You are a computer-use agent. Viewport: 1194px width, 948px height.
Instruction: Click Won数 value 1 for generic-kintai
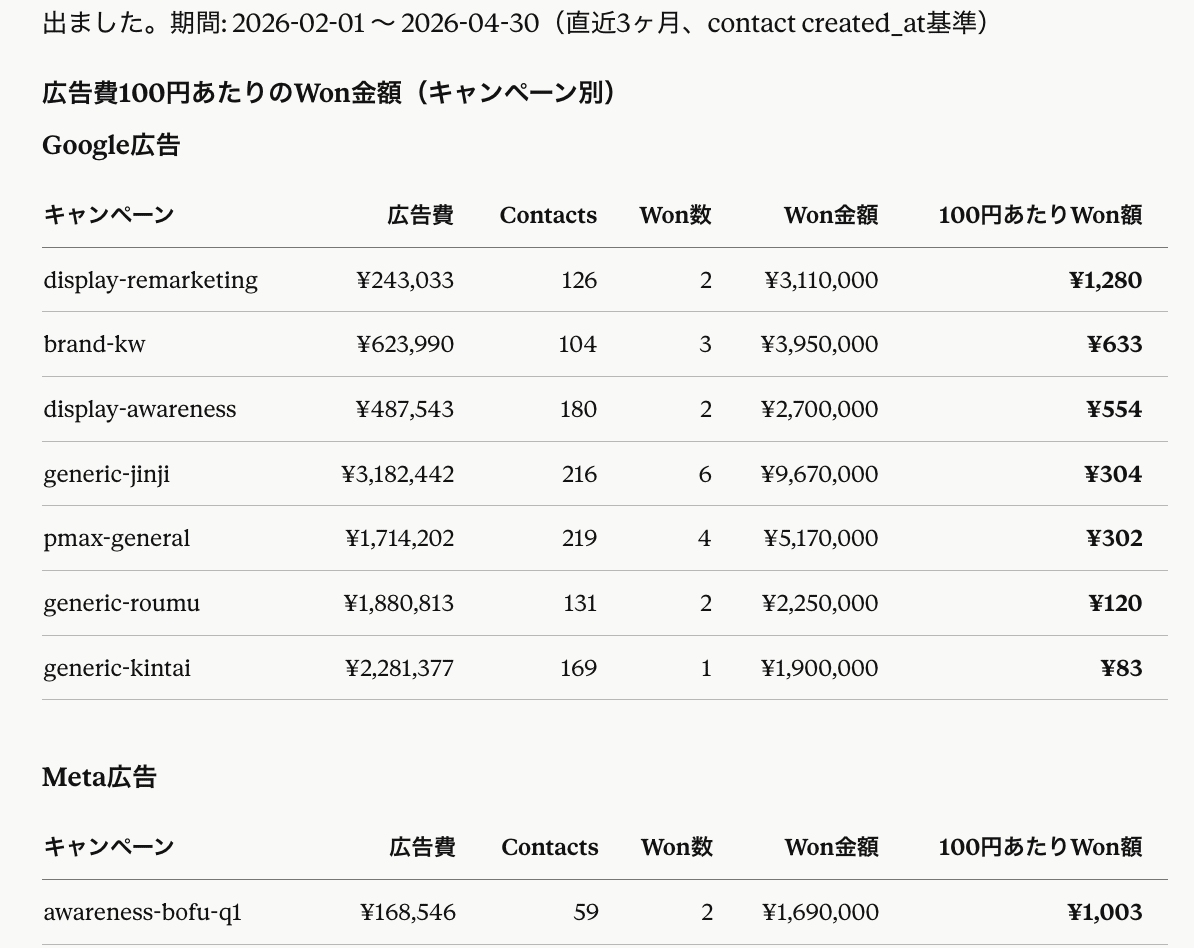pos(706,669)
